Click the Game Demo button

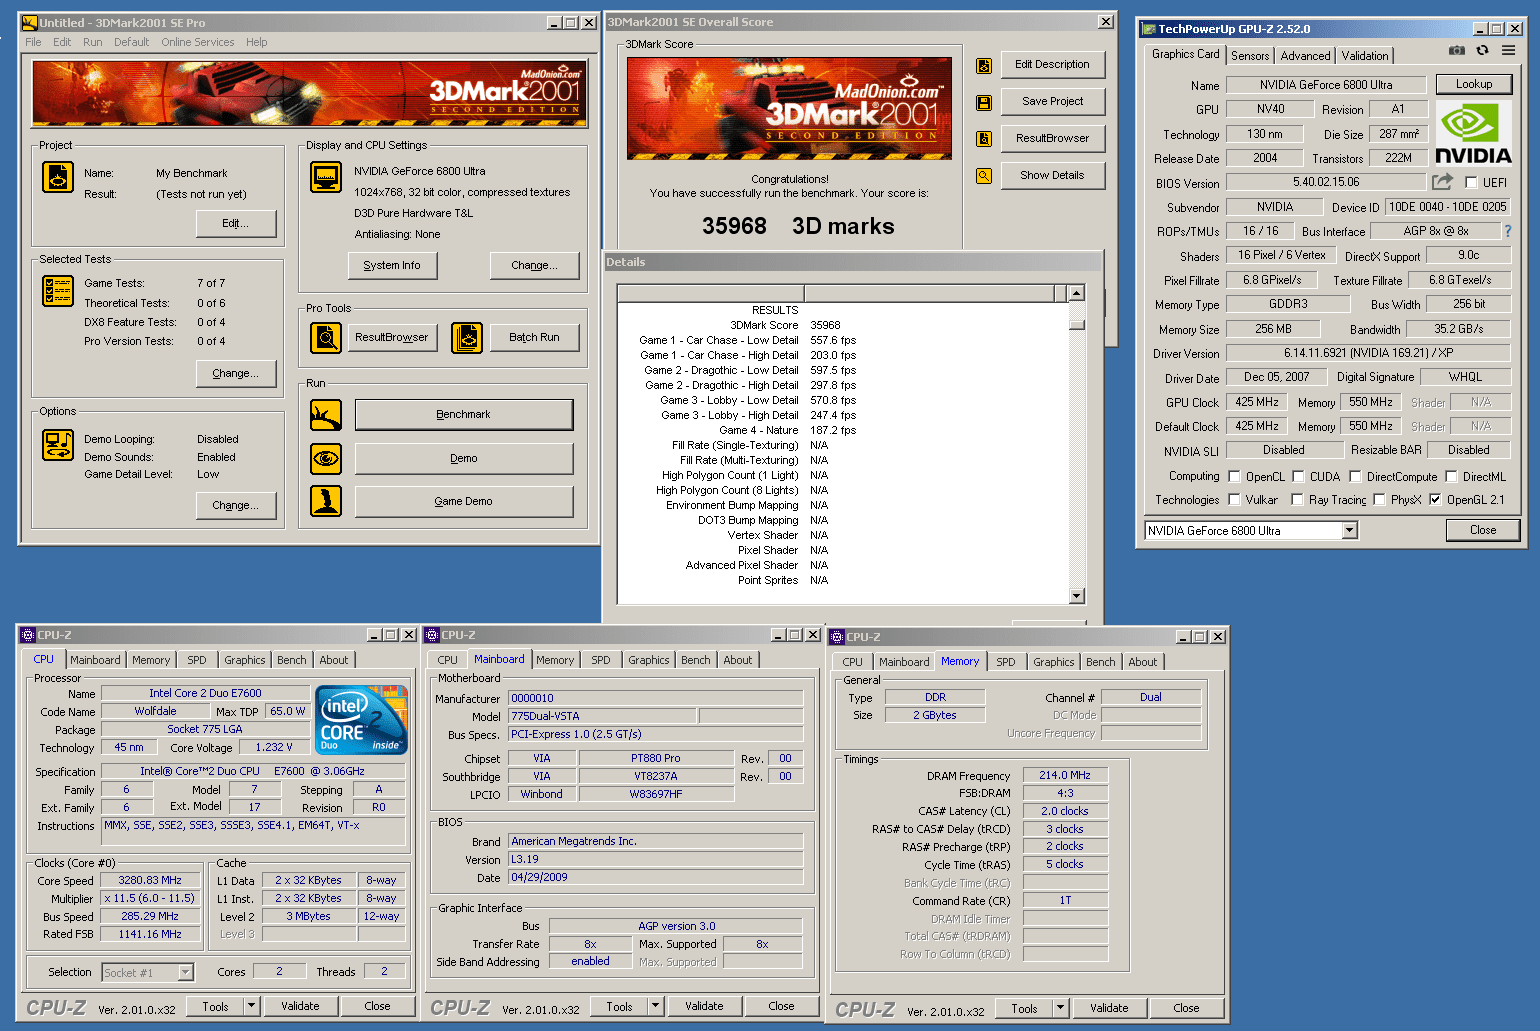pos(464,501)
